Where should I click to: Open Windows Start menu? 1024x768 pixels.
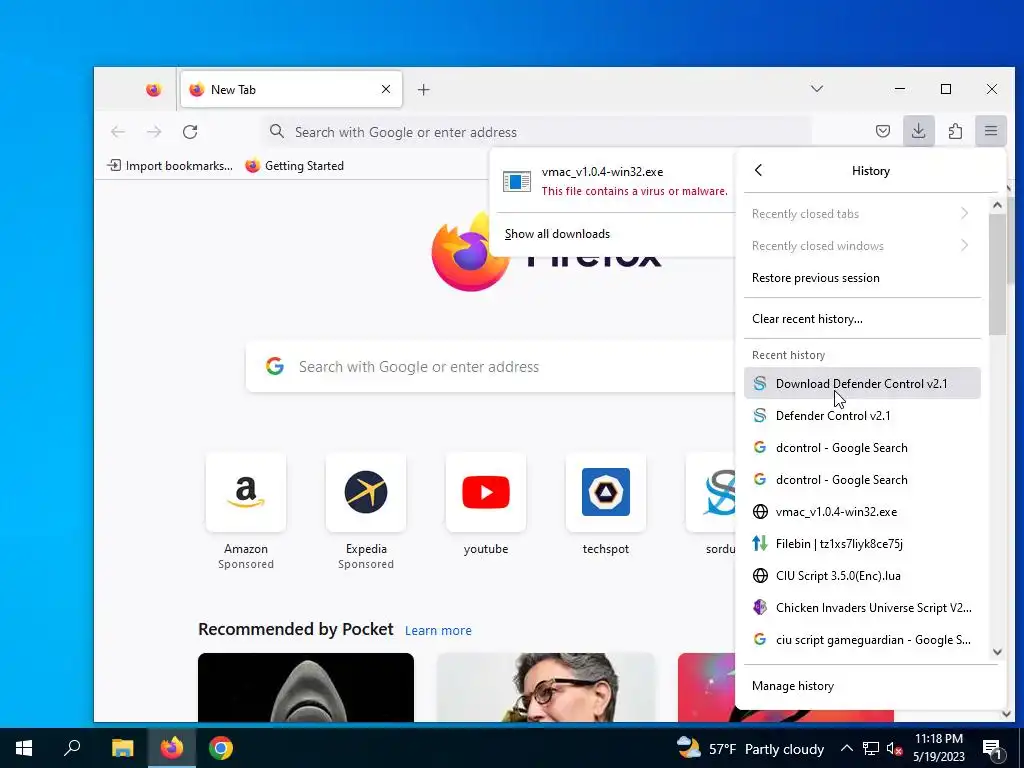(24, 748)
